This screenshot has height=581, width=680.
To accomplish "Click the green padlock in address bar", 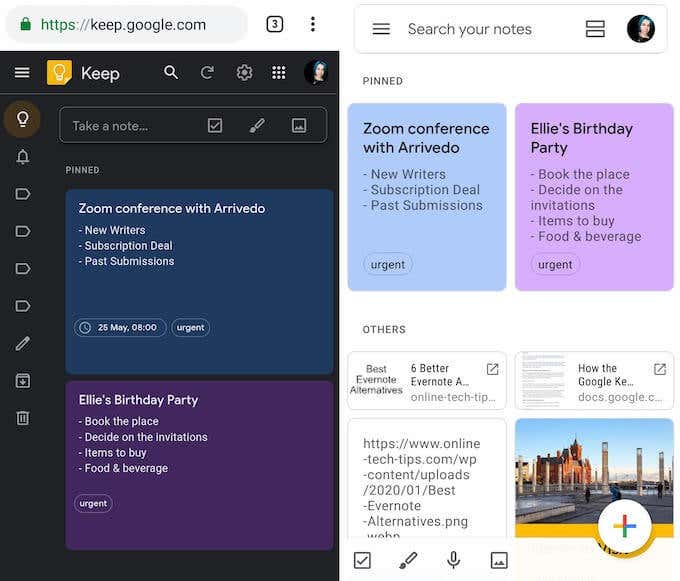I will pos(26,24).
